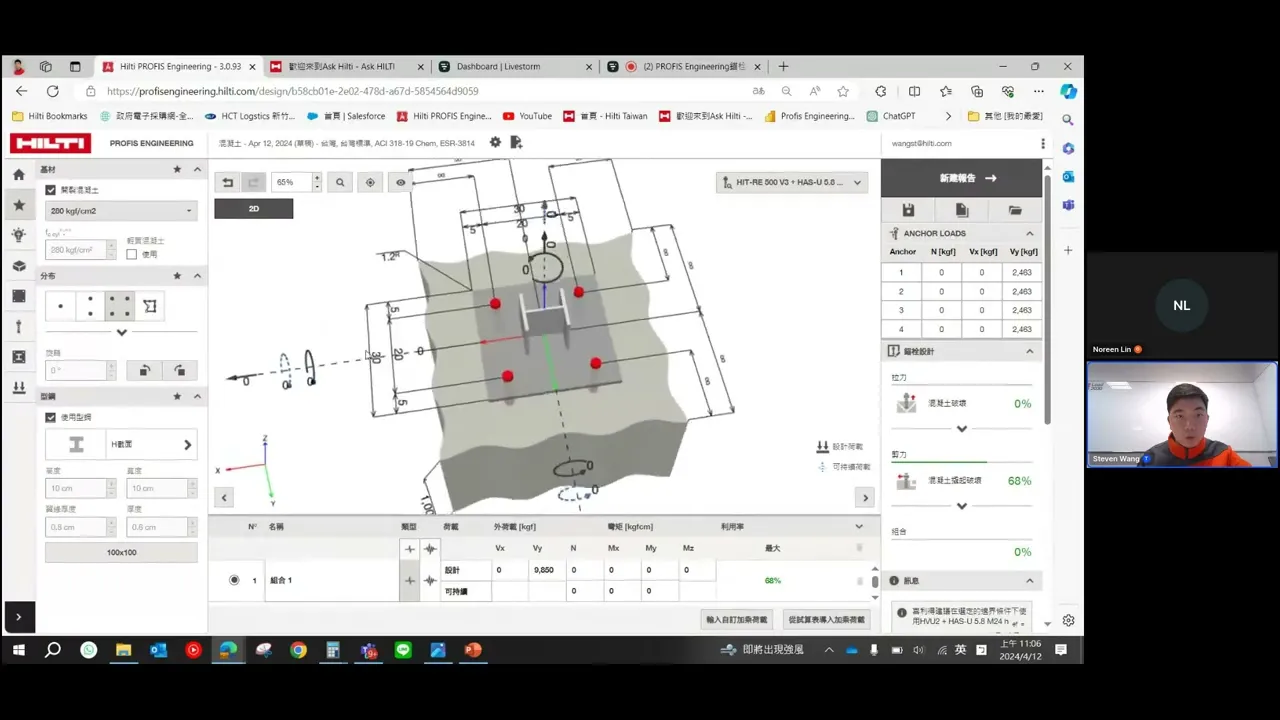1280x720 pixels.
Task: Open the HIT-RE 500 V3 anchor dropdown
Action: [x=791, y=183]
